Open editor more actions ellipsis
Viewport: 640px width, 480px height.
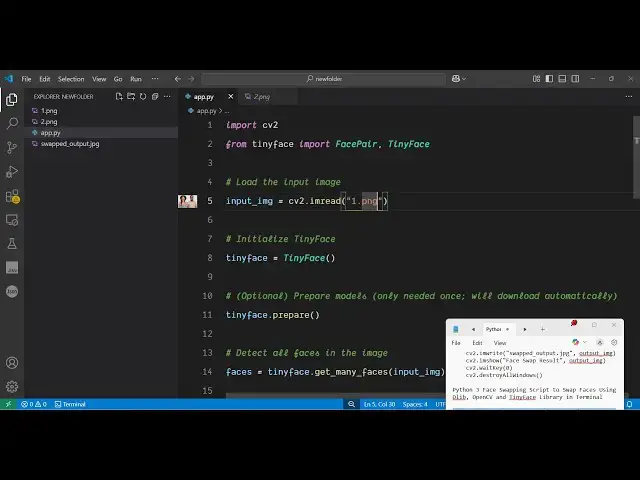click(x=629, y=96)
